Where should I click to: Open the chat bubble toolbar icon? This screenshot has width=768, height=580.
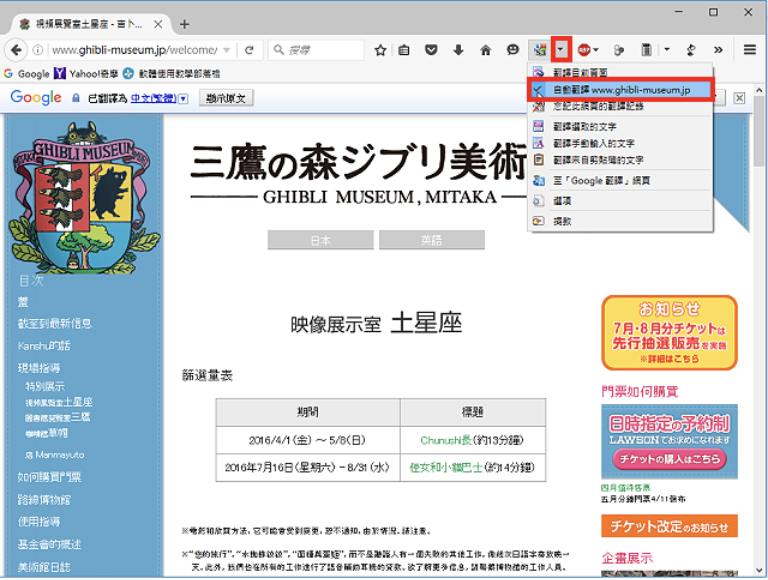(x=512, y=50)
